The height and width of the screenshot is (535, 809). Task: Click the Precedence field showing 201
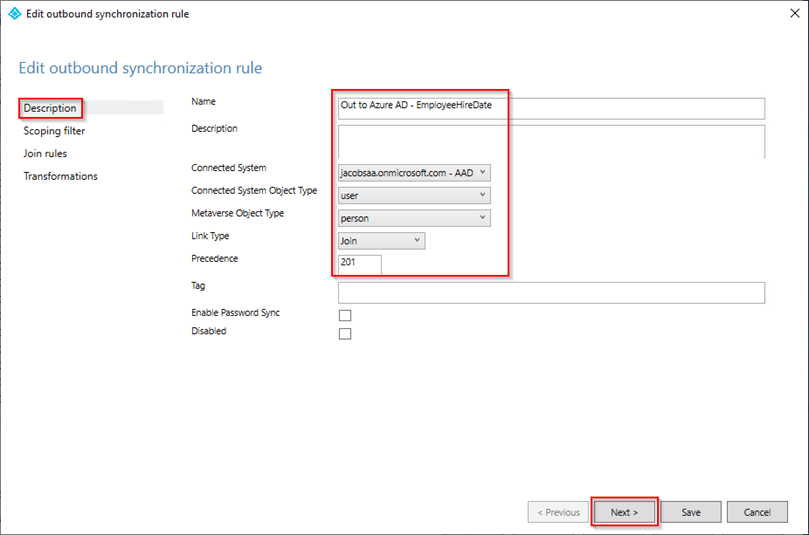tap(360, 264)
